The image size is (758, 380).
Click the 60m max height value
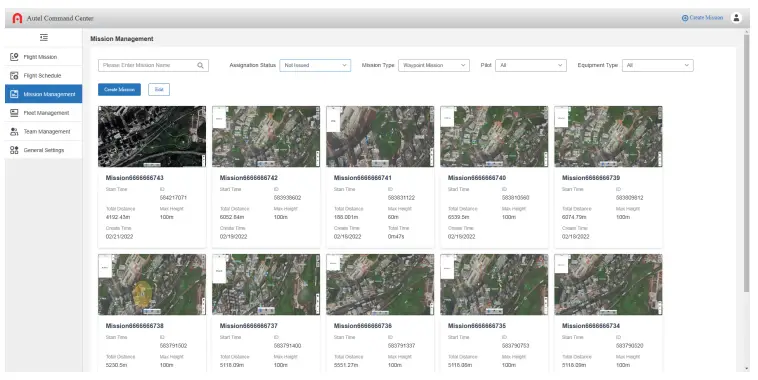[393, 218]
